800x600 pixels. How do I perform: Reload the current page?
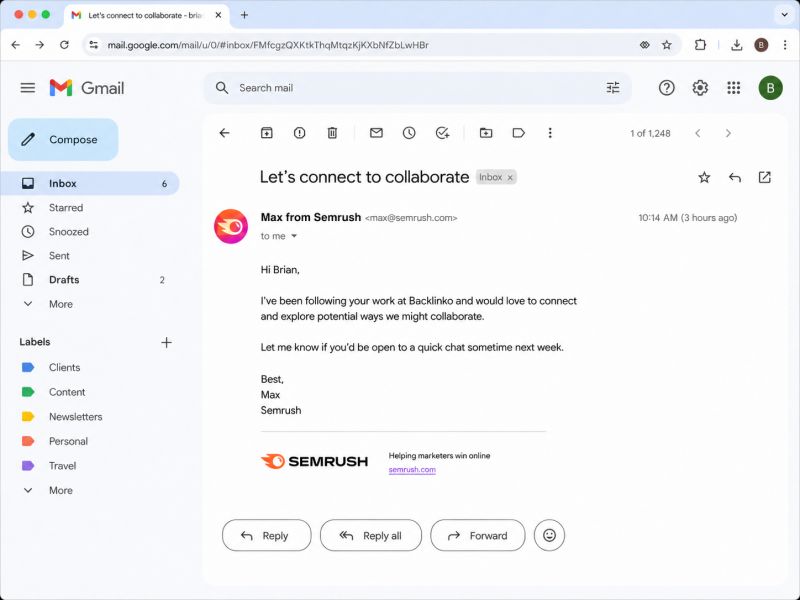tap(64, 45)
